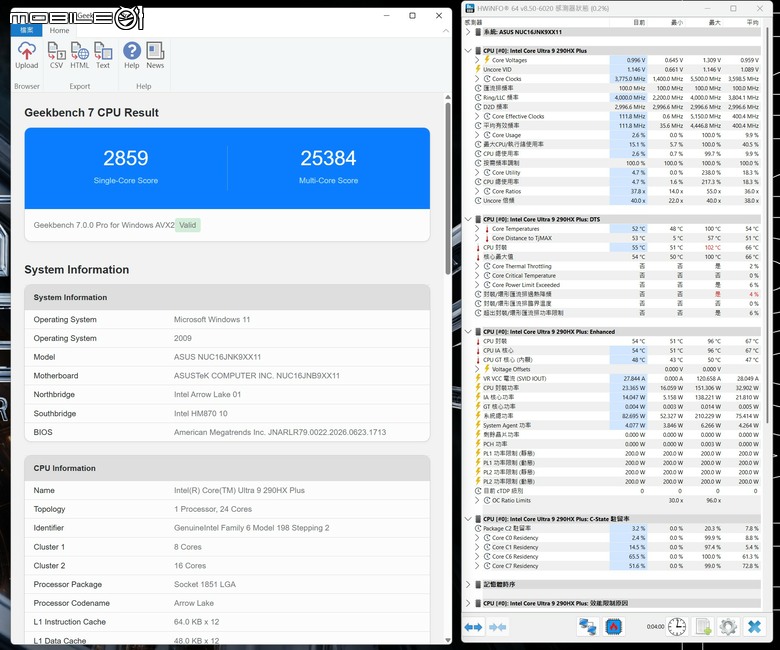Collapse the Enhanced sensor group
This screenshot has width=780, height=650.
(468, 332)
